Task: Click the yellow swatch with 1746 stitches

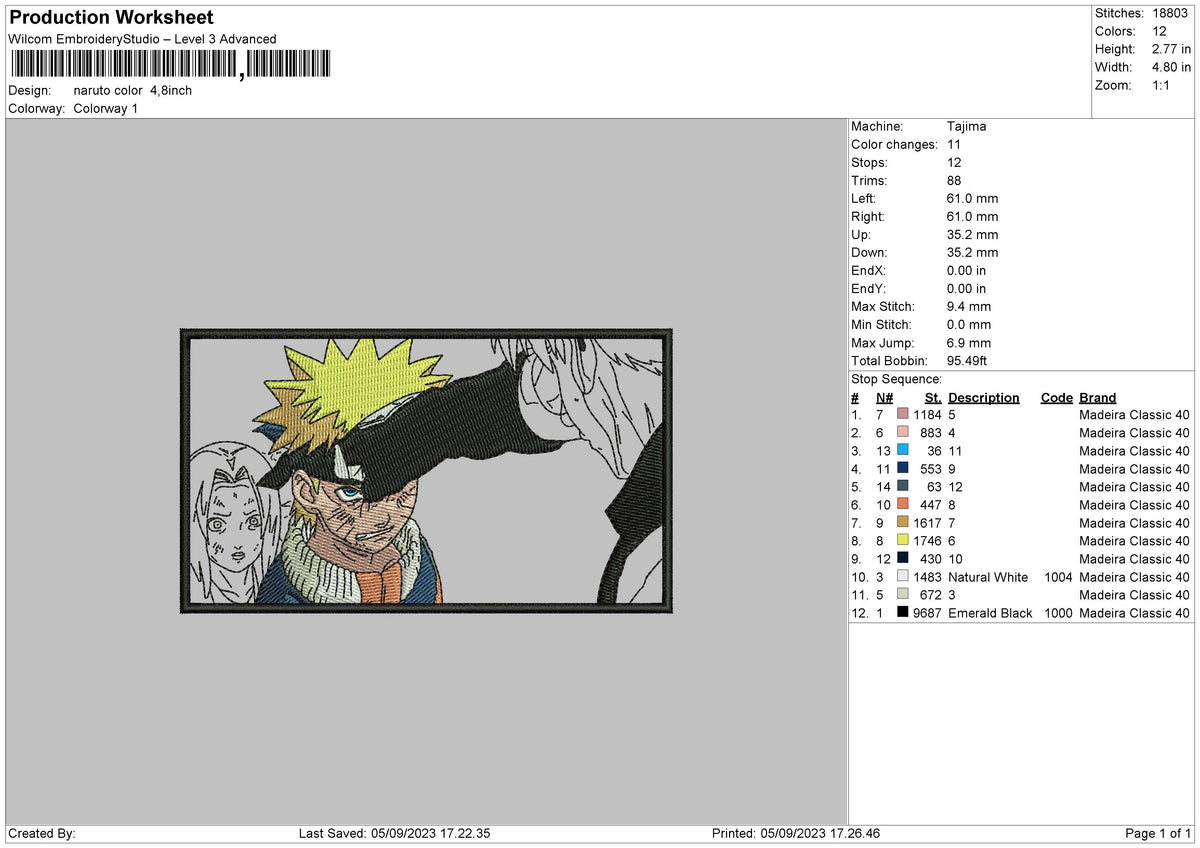Action: tap(903, 540)
